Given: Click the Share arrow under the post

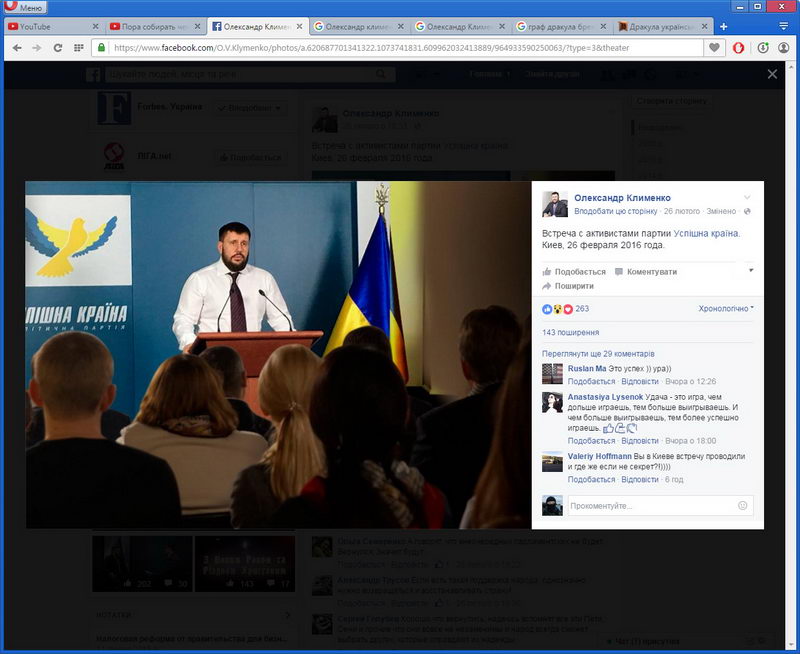Looking at the screenshot, I should click(x=547, y=286).
